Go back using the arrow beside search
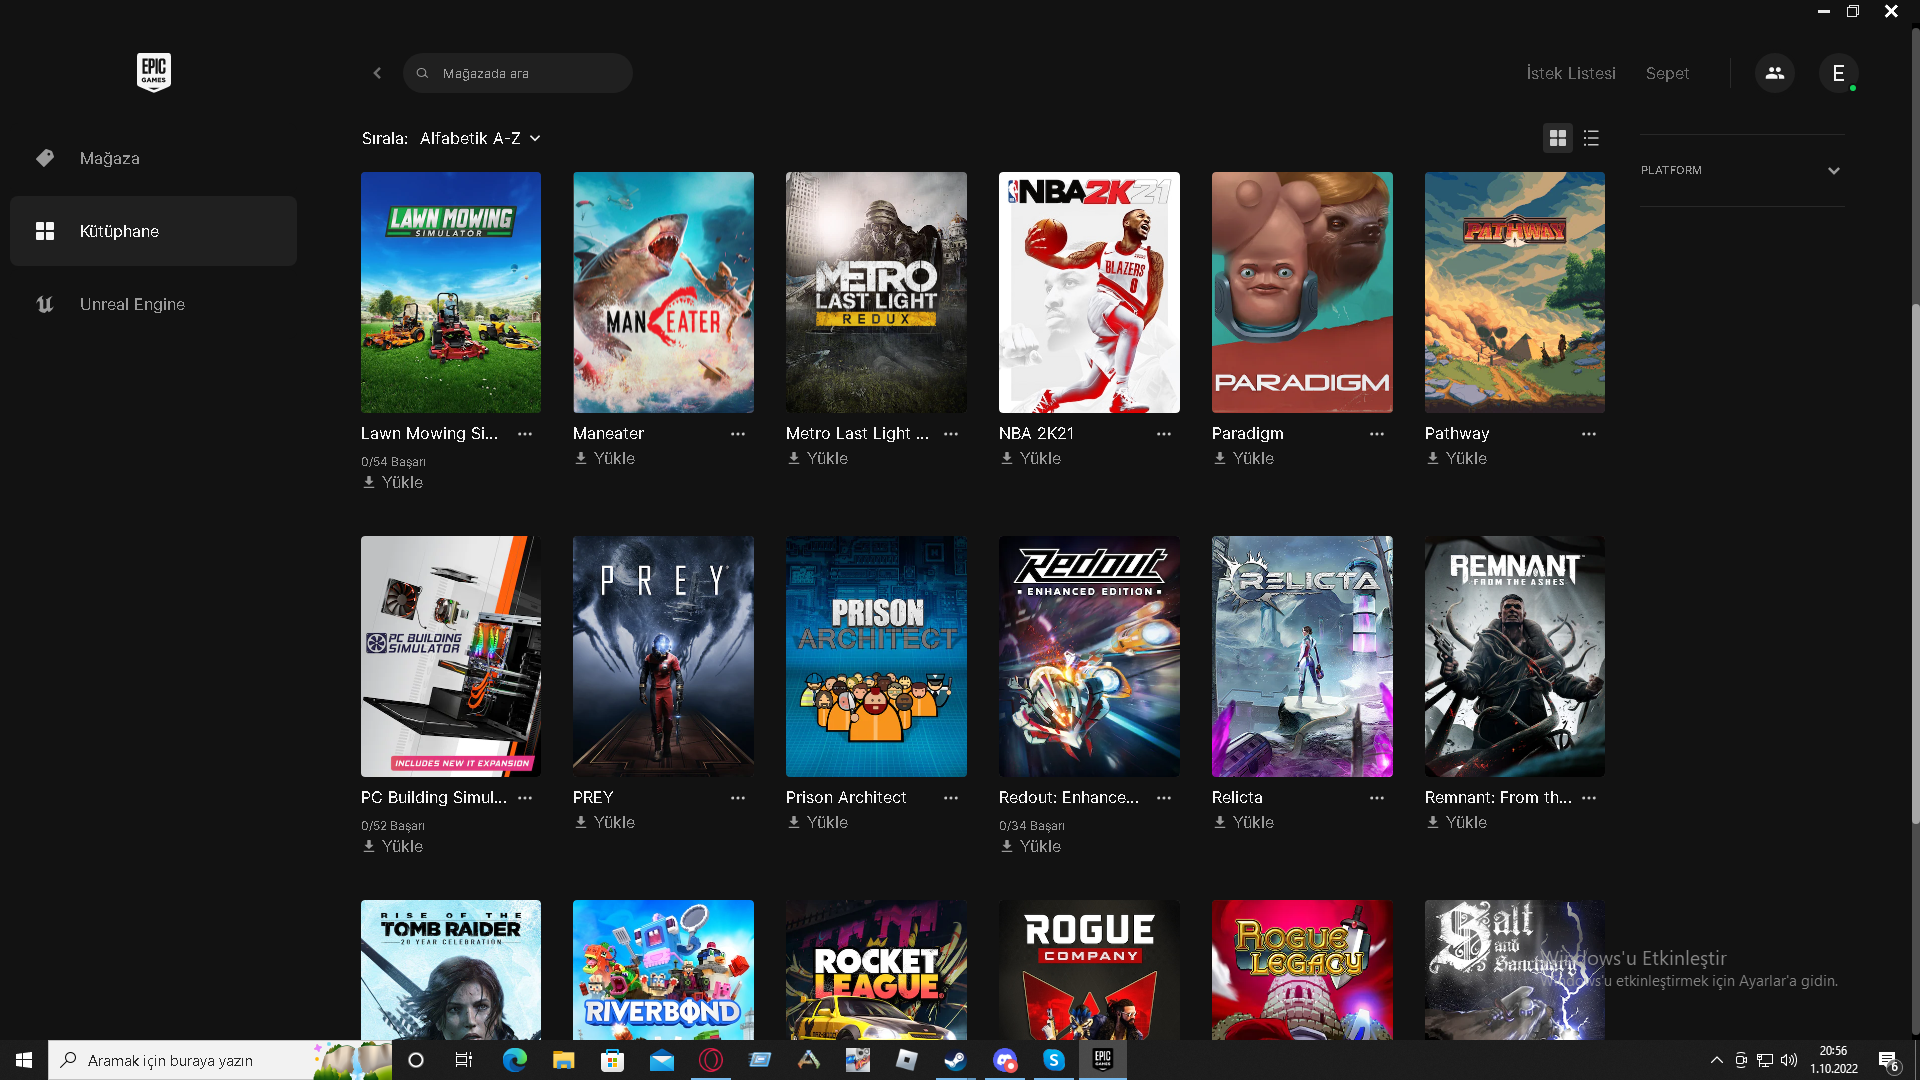 (x=377, y=73)
